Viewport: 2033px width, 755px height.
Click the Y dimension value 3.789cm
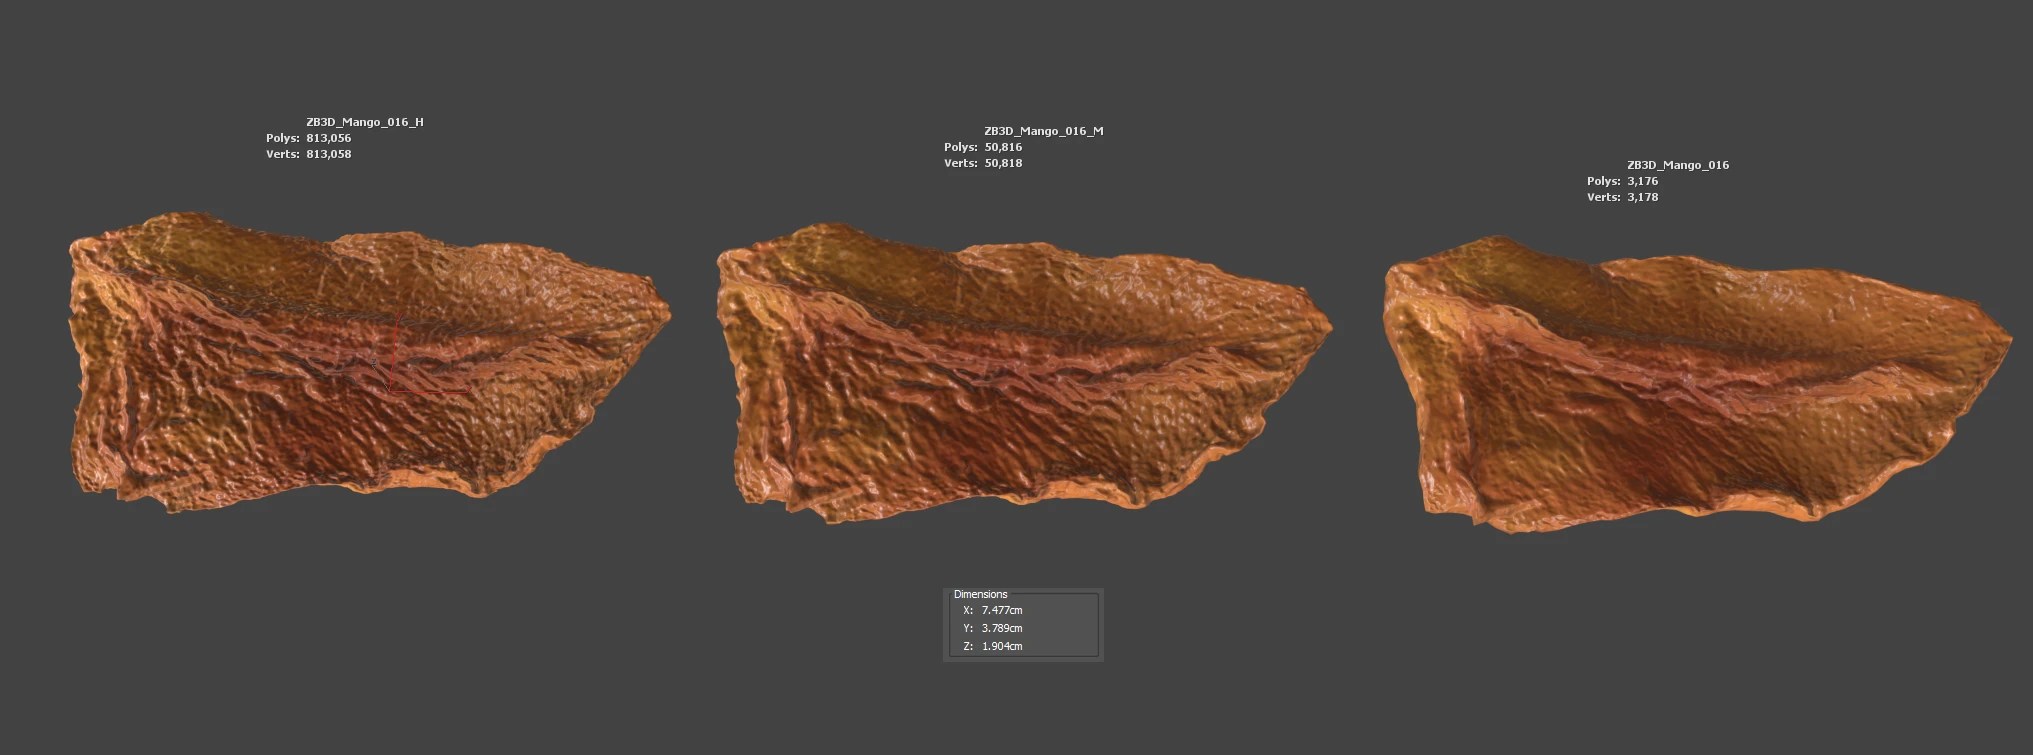(x=1001, y=628)
